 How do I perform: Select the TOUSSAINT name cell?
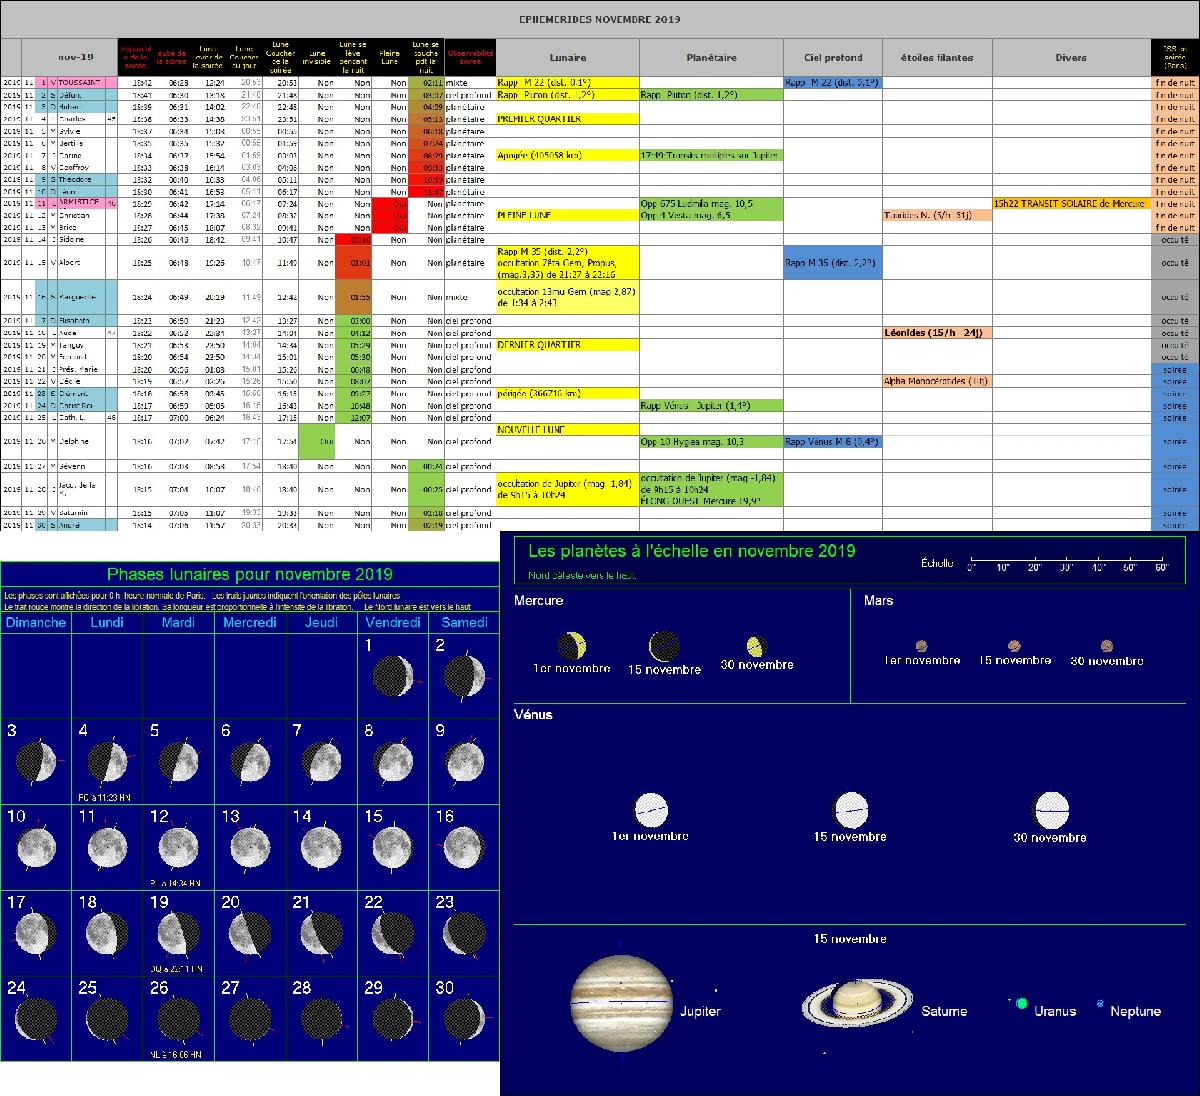(x=87, y=82)
